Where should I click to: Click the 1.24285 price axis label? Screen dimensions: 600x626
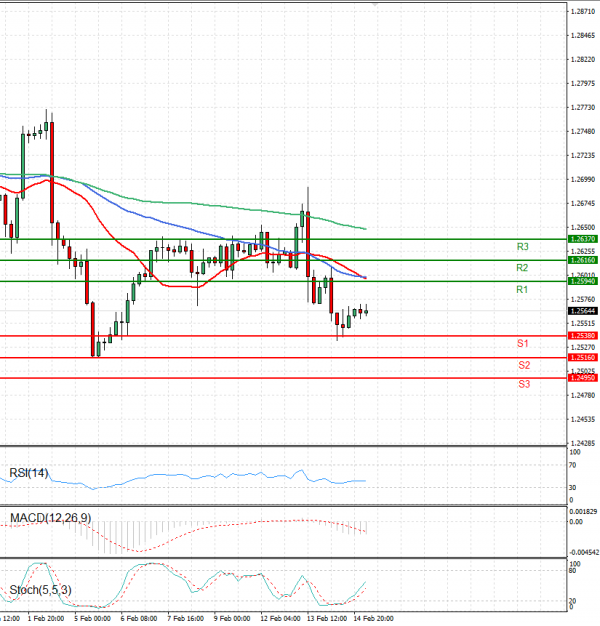pos(583,443)
